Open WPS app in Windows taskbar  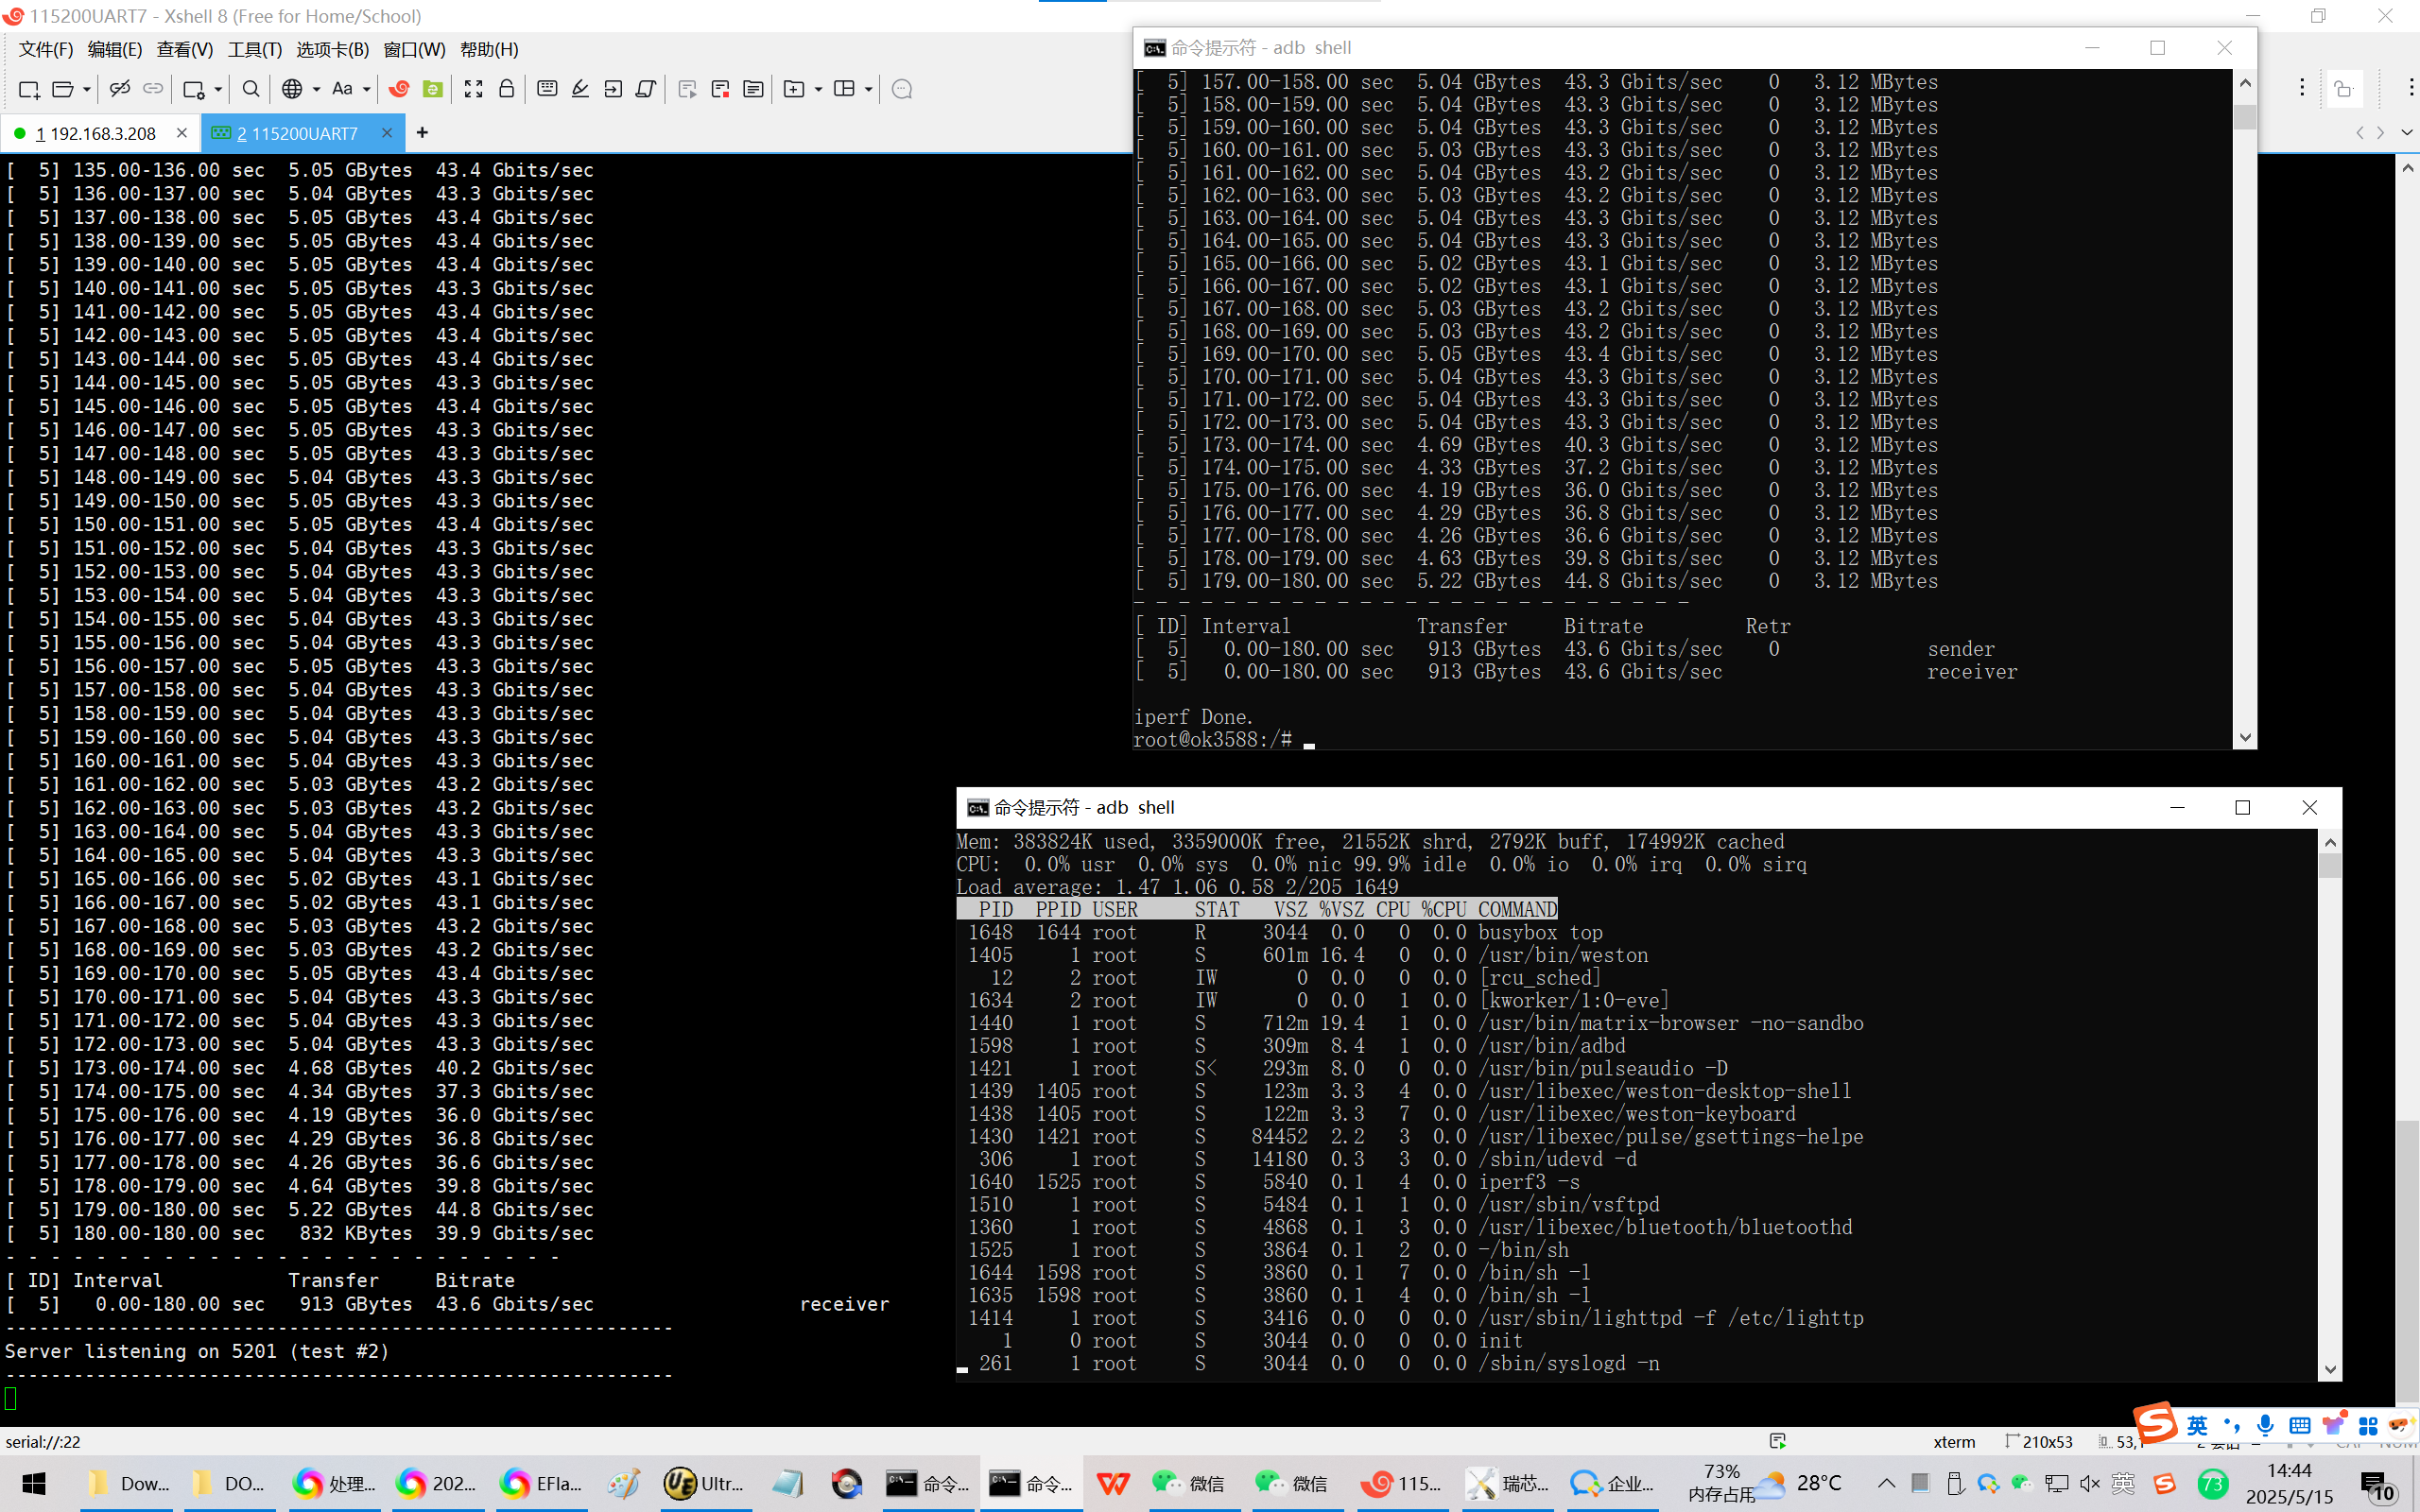click(1112, 1483)
